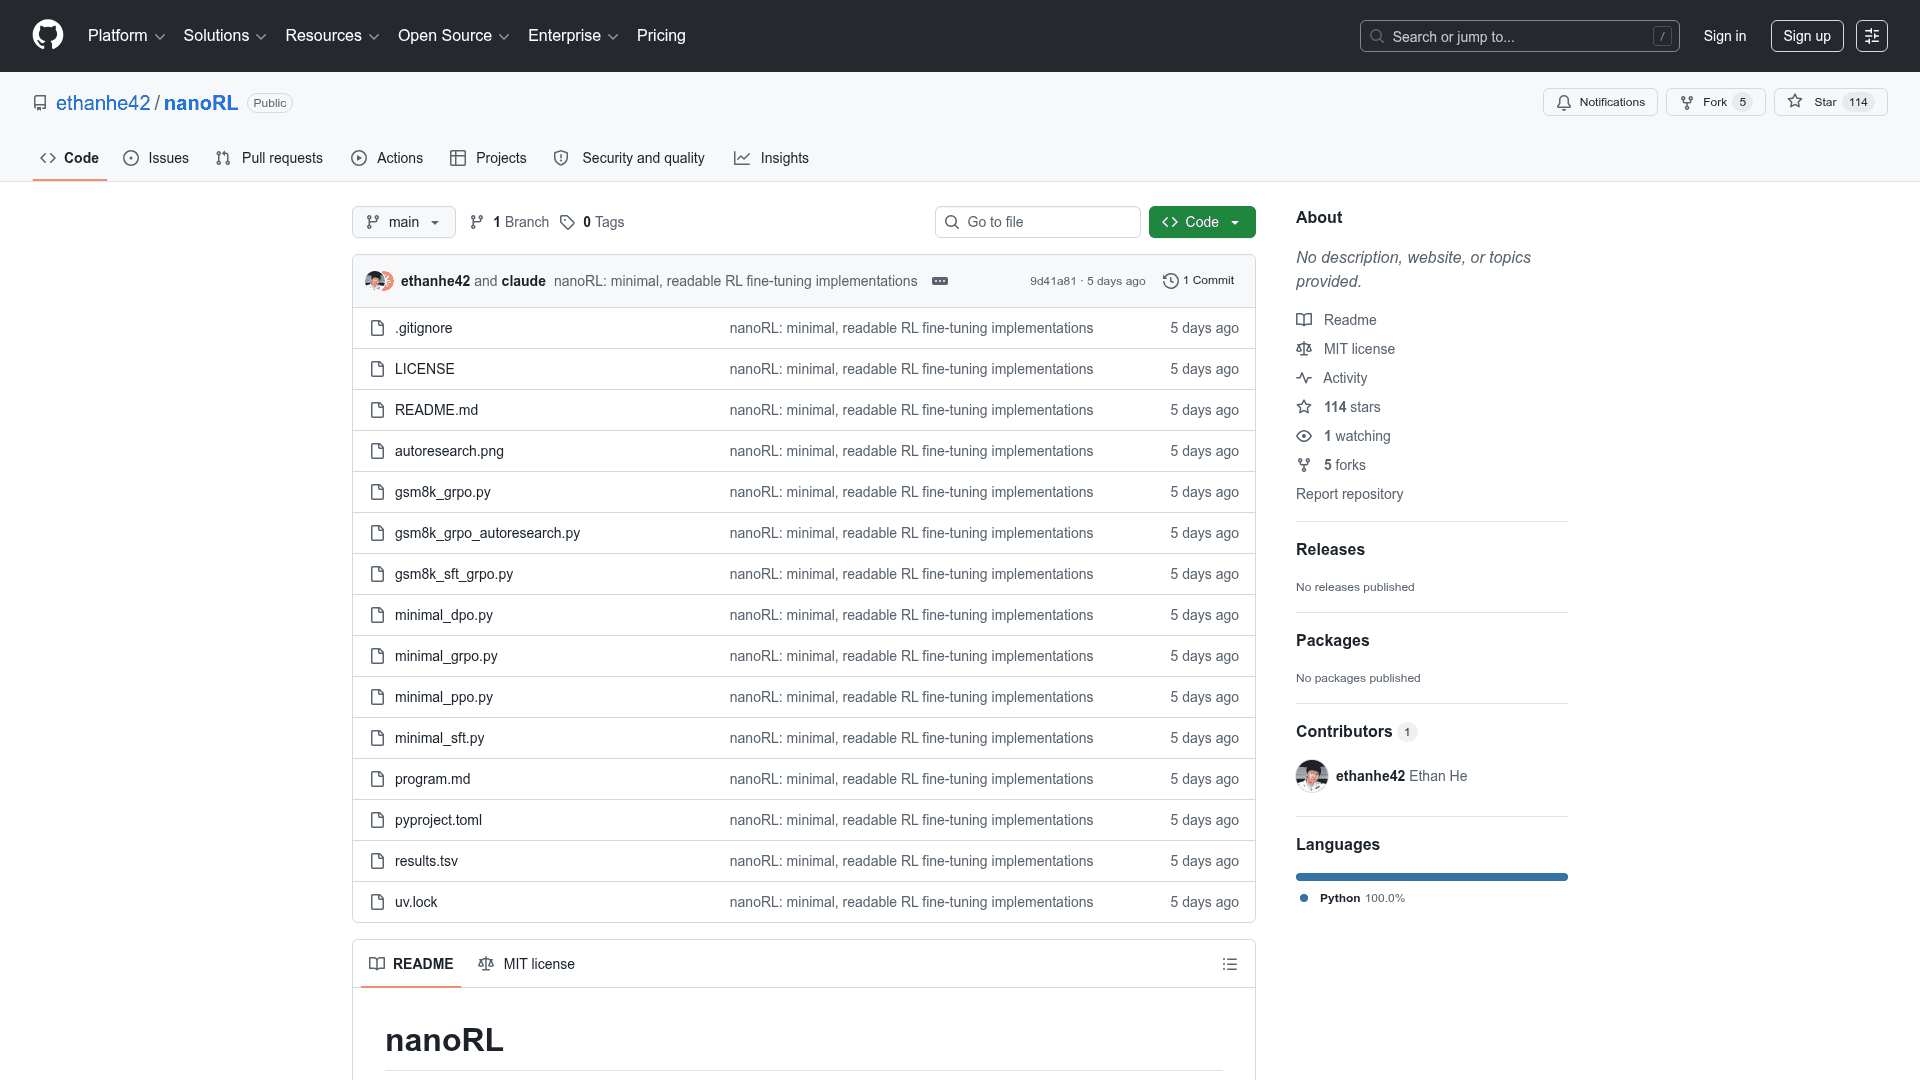The height and width of the screenshot is (1080, 1920).
Task: Fork the nanoRL repository
Action: 1715,102
